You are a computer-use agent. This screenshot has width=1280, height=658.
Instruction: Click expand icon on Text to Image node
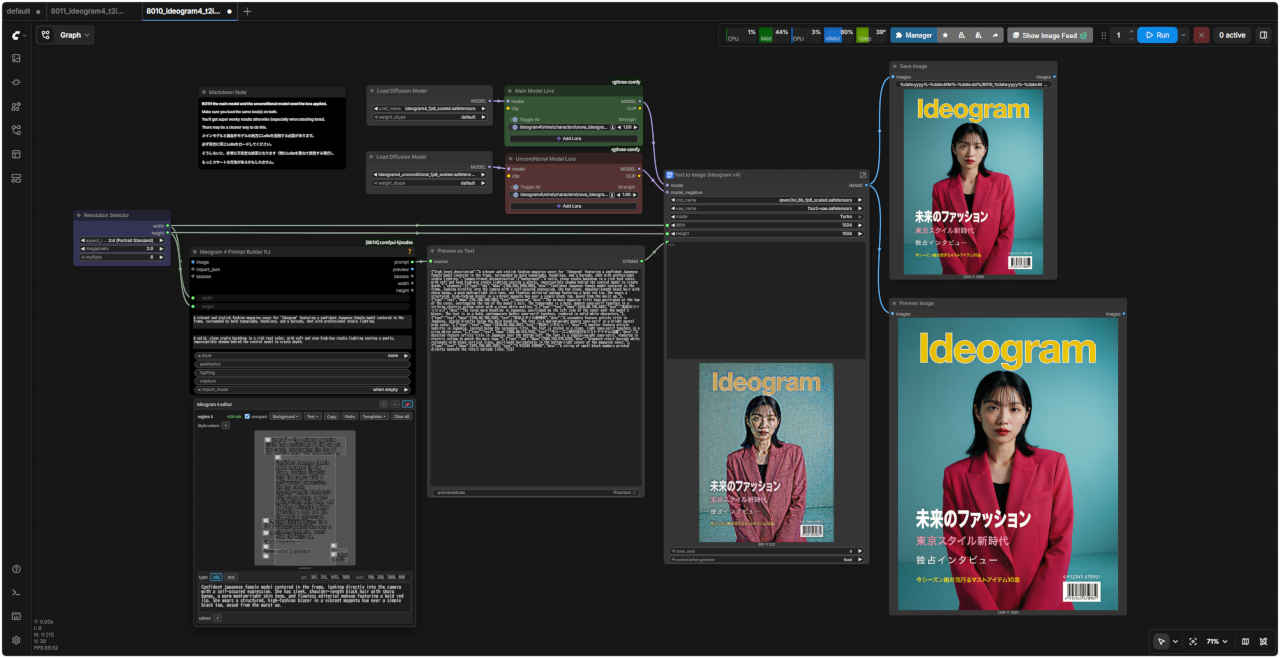[863, 175]
